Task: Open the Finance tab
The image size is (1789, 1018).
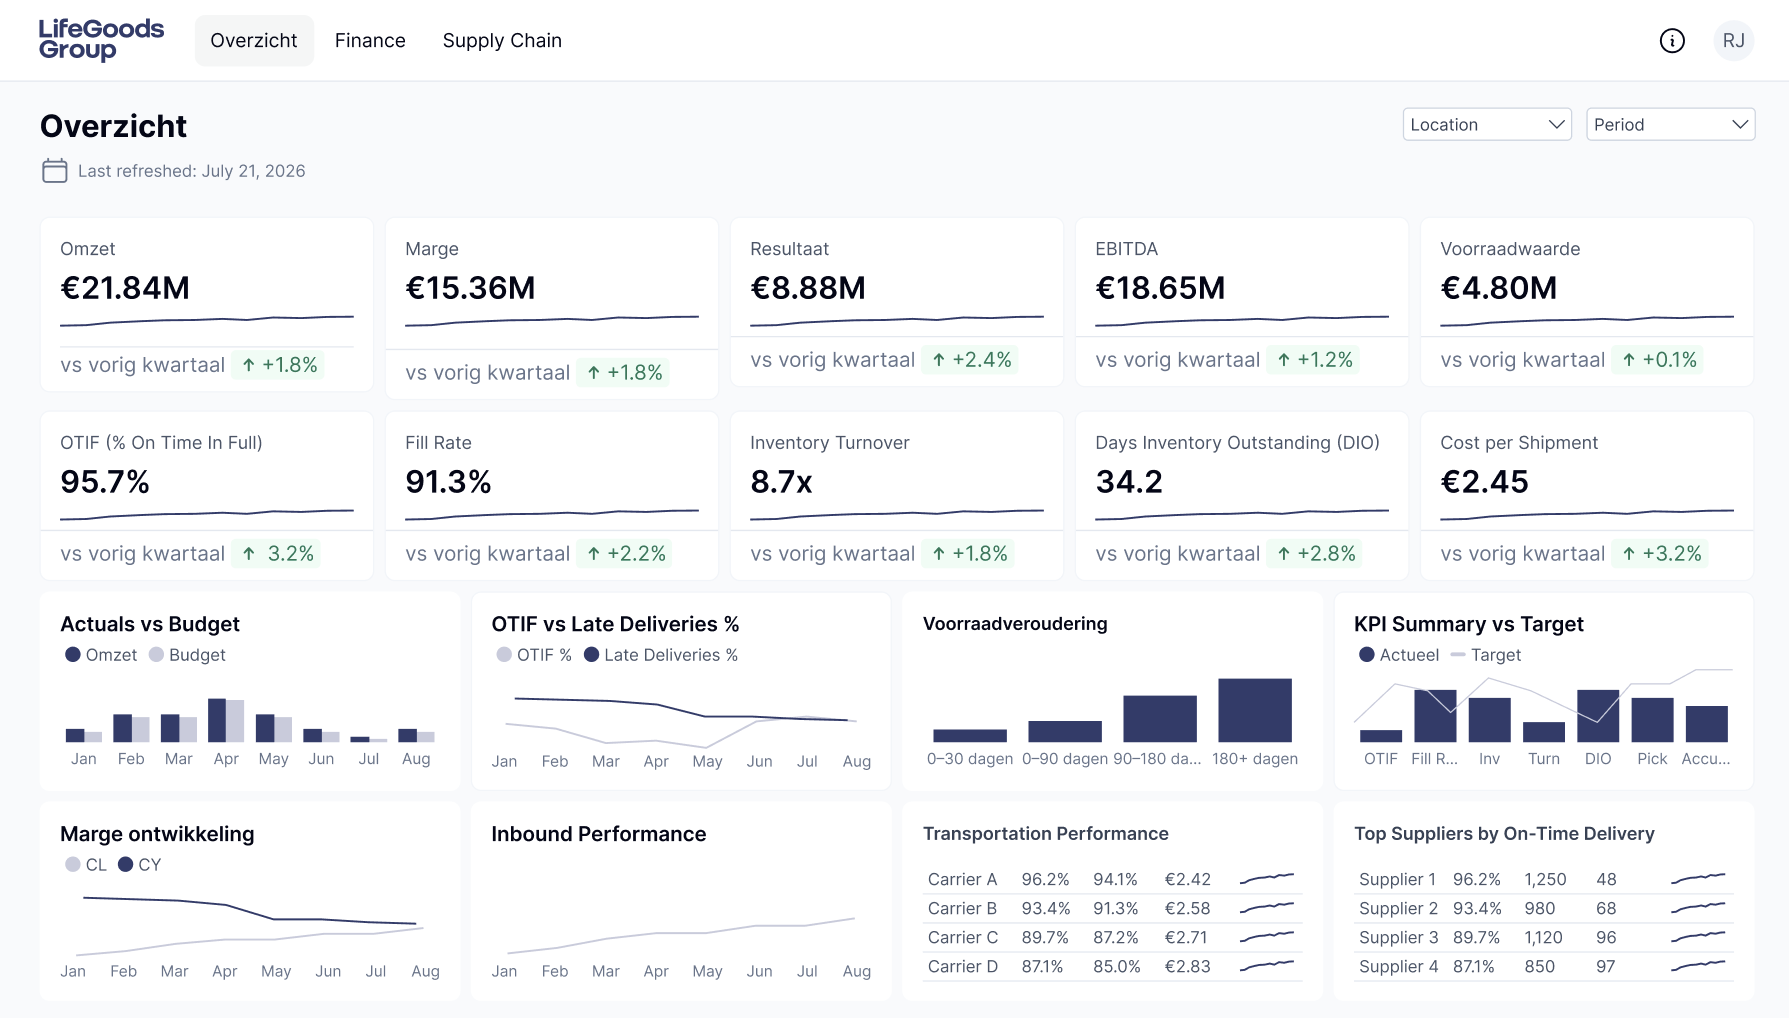Action: point(370,41)
